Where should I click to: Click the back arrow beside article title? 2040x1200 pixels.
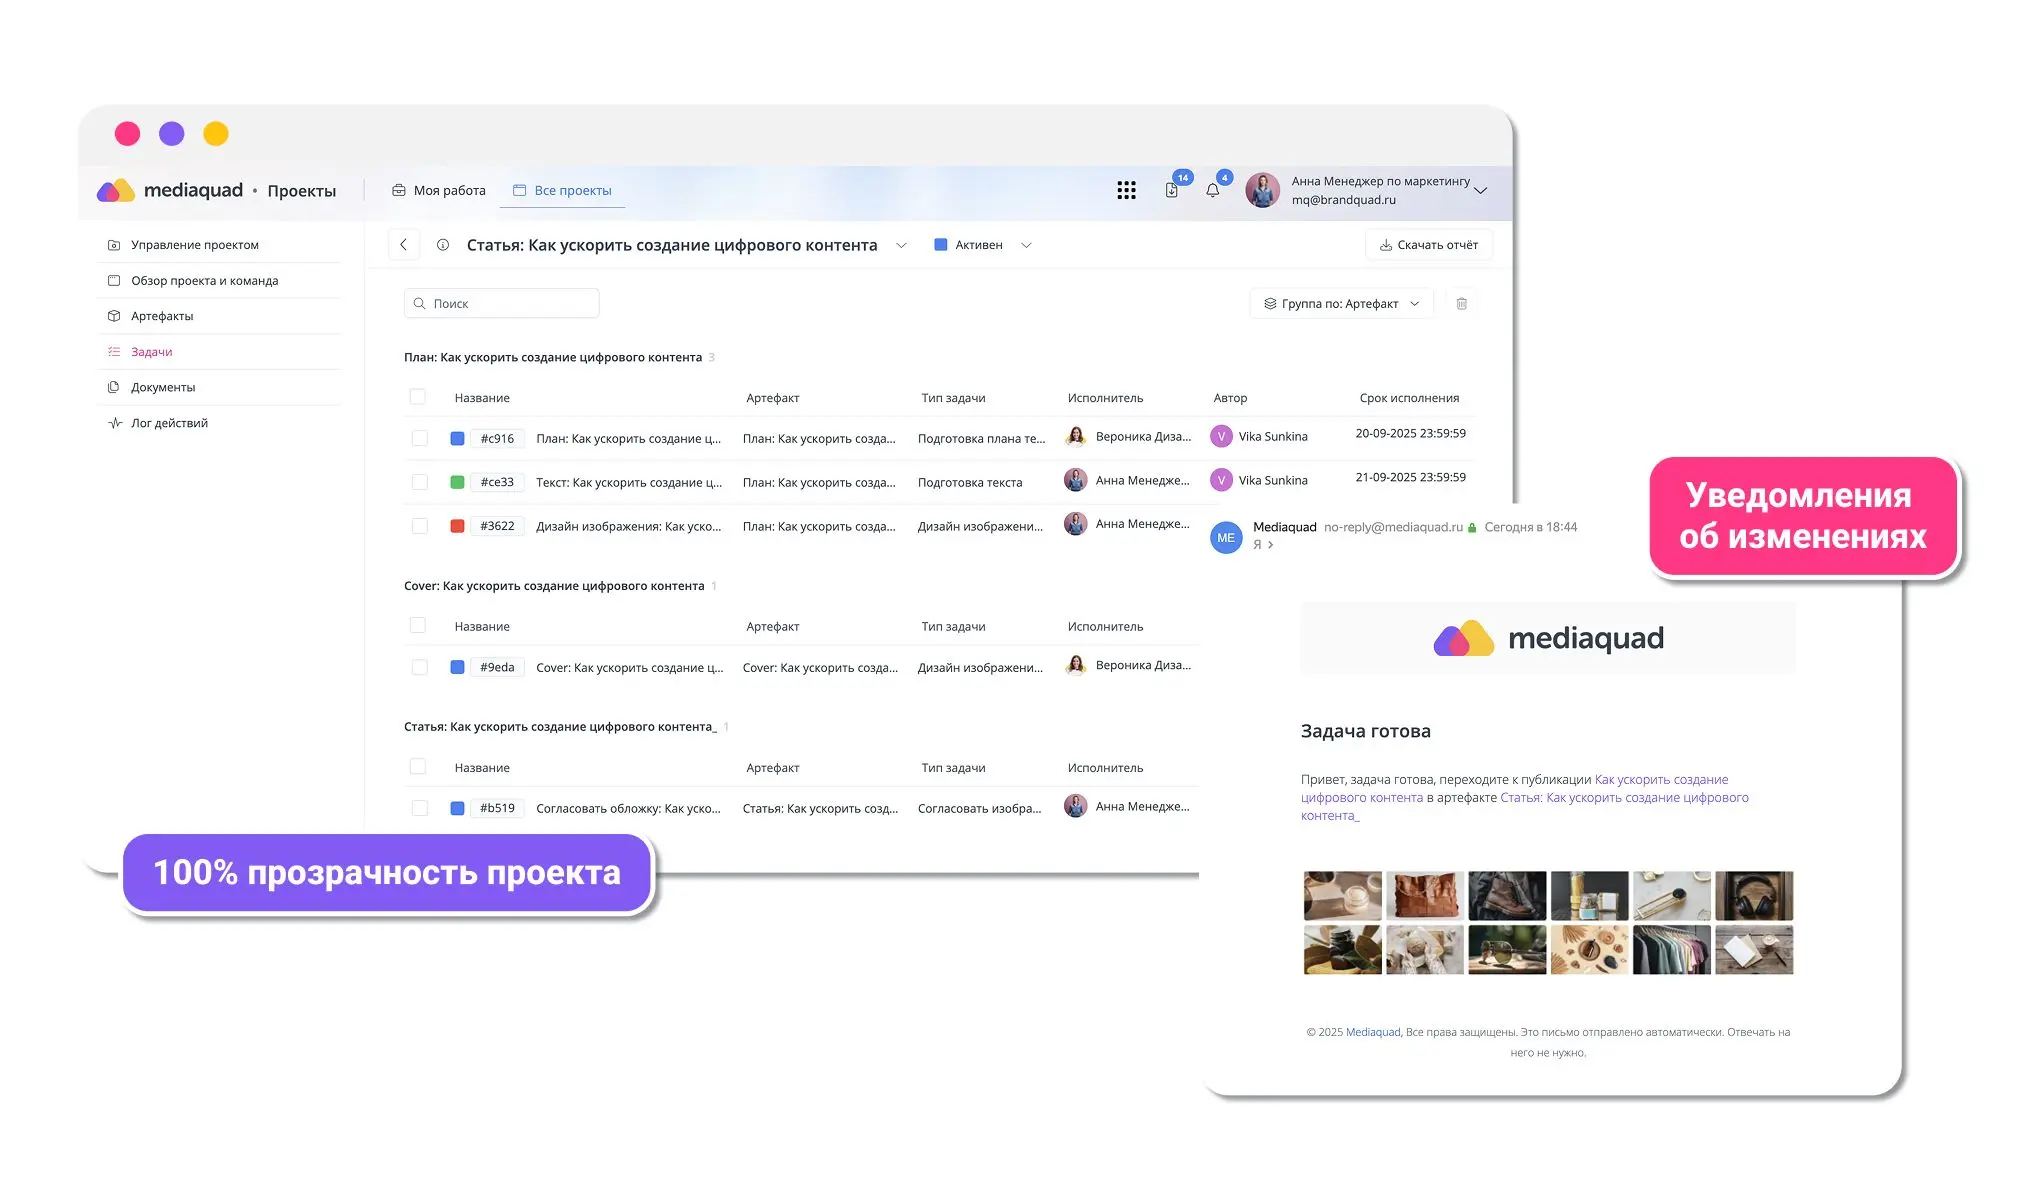[403, 245]
